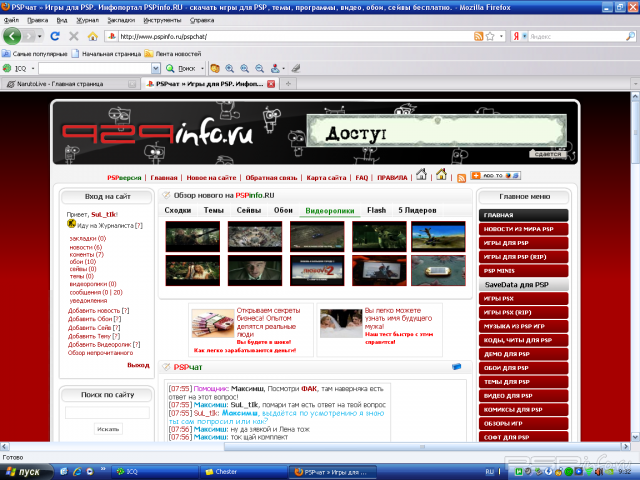The width and height of the screenshot is (640, 480).
Task: Open ИГРЫ ДЛЯ PSP in the main menu
Action: click(x=525, y=243)
